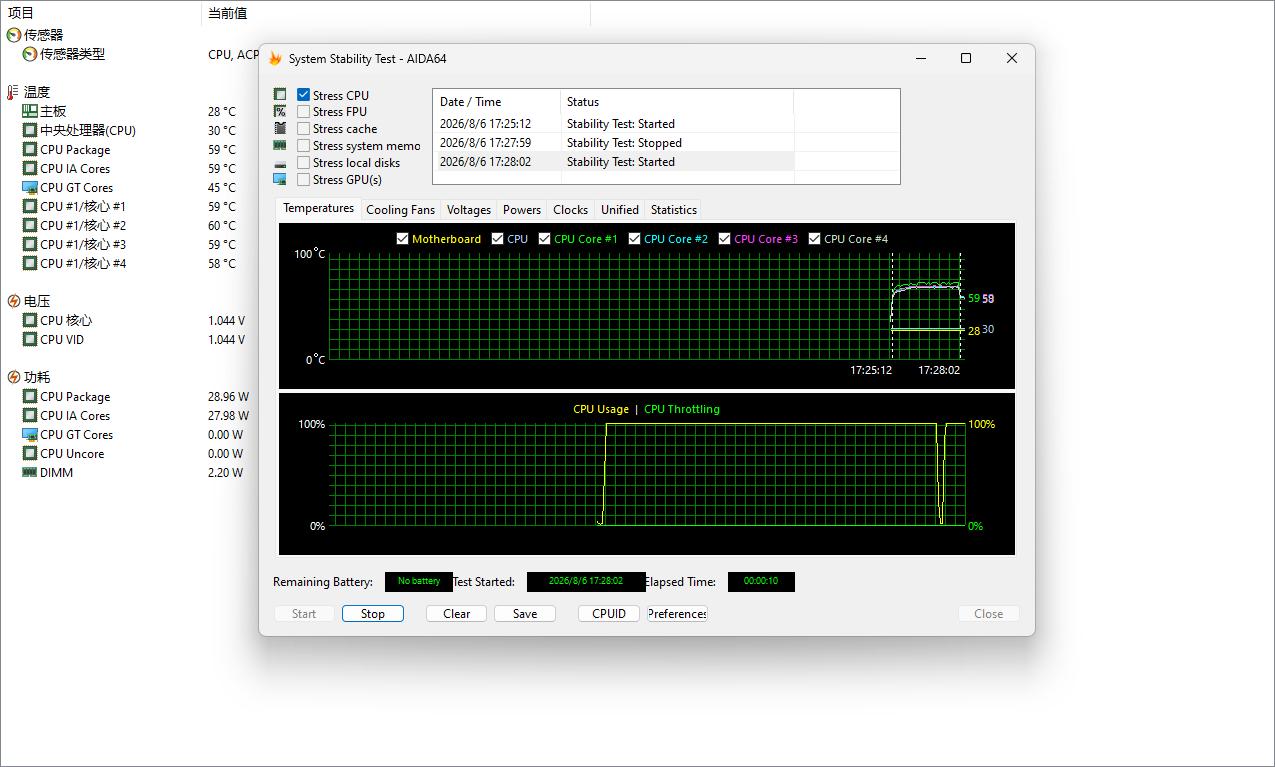Click the icon next to CPU #1/核心 #3
This screenshot has height=767, width=1275.
pos(30,244)
